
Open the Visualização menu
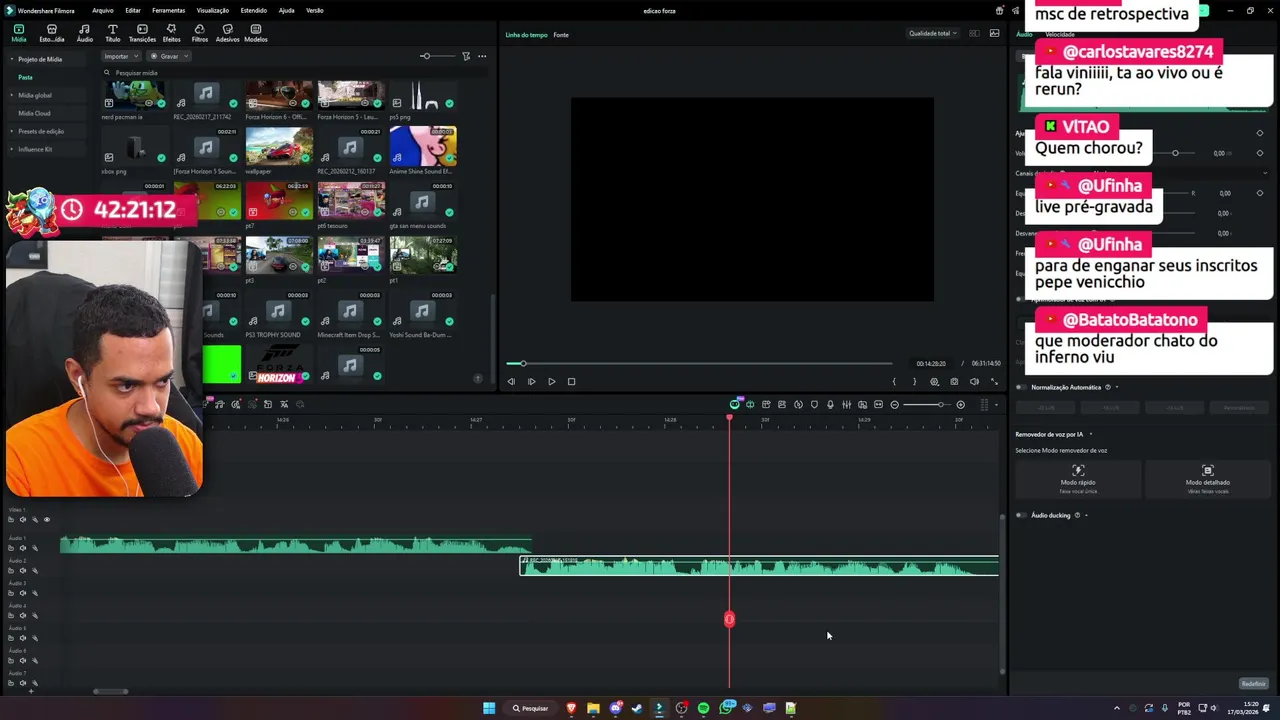click(212, 10)
